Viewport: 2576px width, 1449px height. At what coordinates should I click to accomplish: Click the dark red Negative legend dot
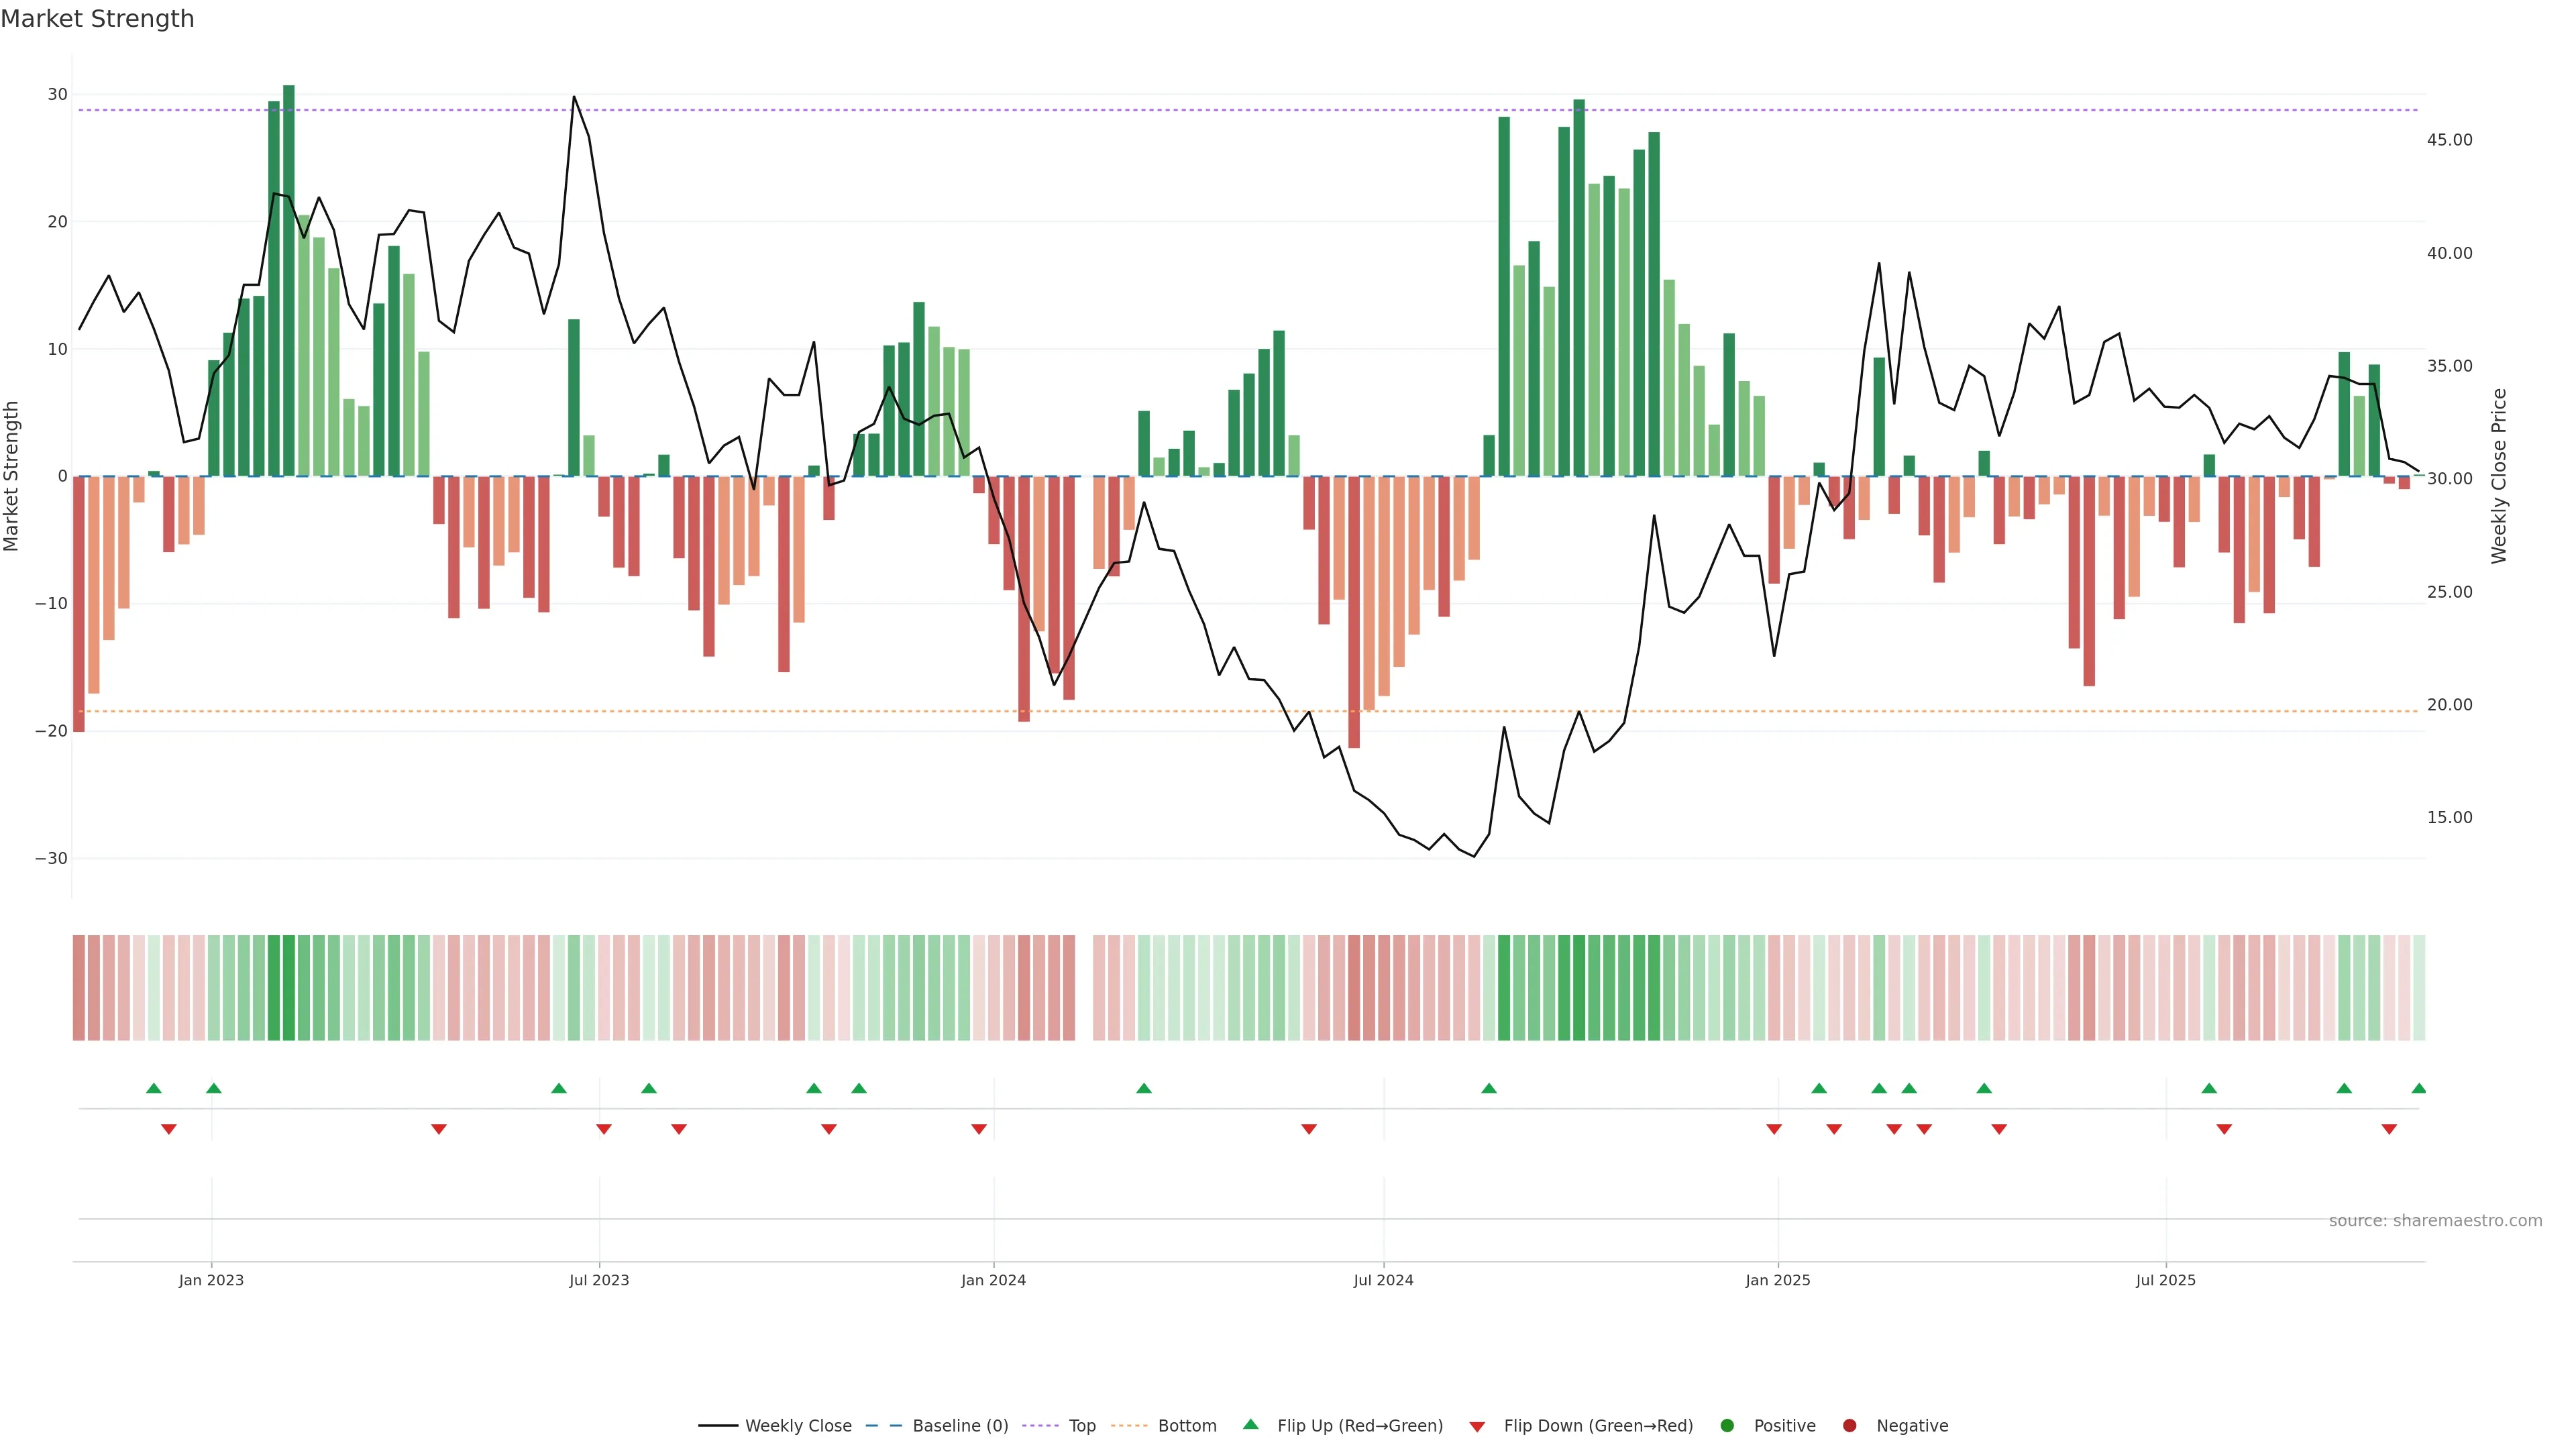point(1849,1426)
